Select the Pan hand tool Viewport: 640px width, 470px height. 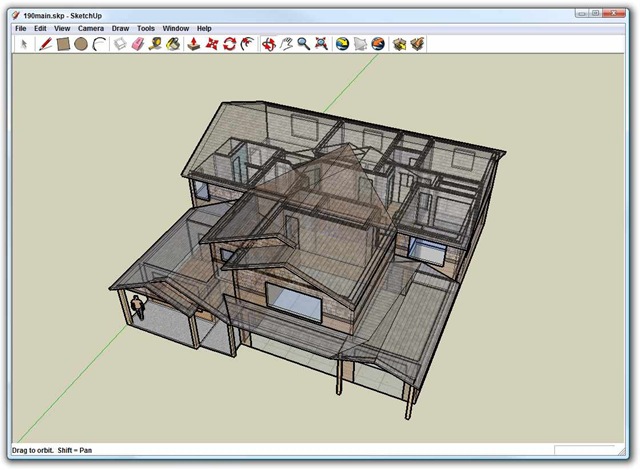pyautogui.click(x=285, y=44)
